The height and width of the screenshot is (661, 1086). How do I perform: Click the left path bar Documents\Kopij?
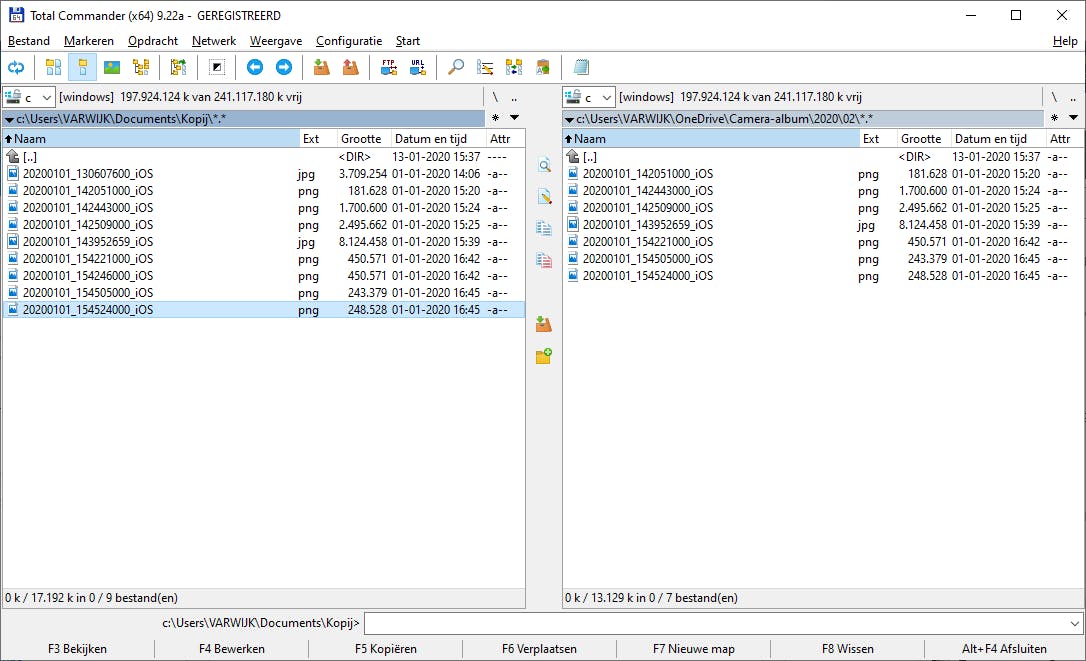click(x=243, y=118)
